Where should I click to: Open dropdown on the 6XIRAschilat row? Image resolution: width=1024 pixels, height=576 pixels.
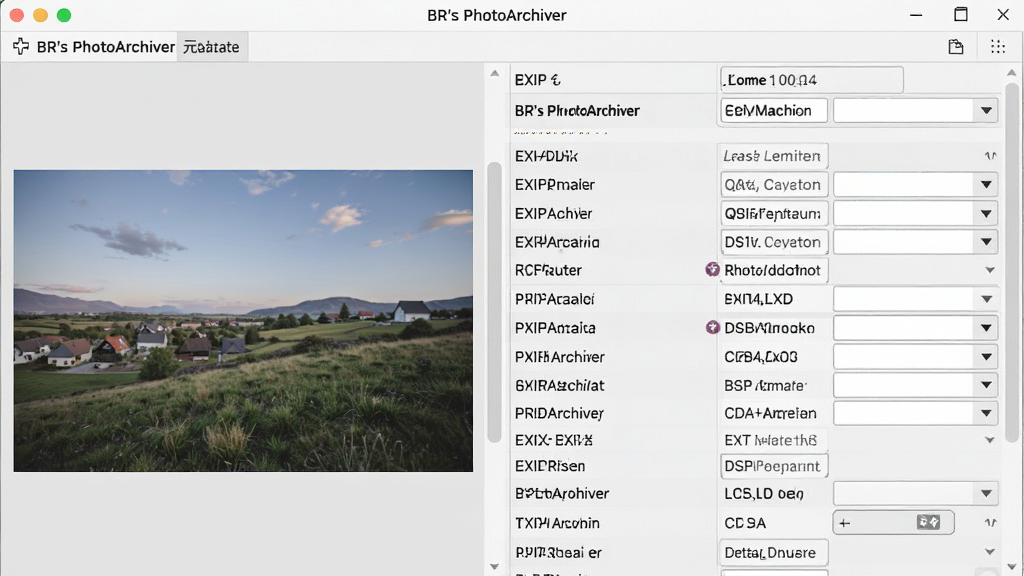(x=986, y=385)
